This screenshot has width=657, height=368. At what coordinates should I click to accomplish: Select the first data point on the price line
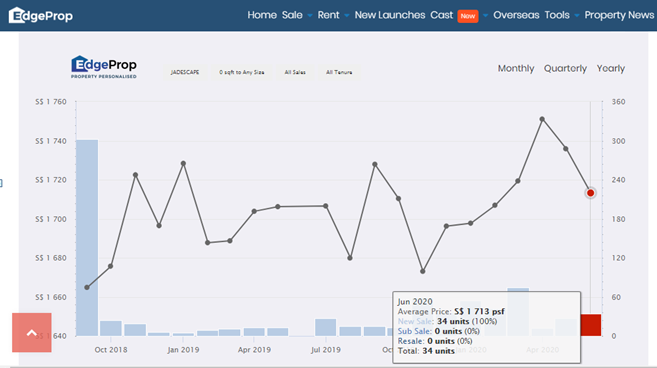coord(87,288)
